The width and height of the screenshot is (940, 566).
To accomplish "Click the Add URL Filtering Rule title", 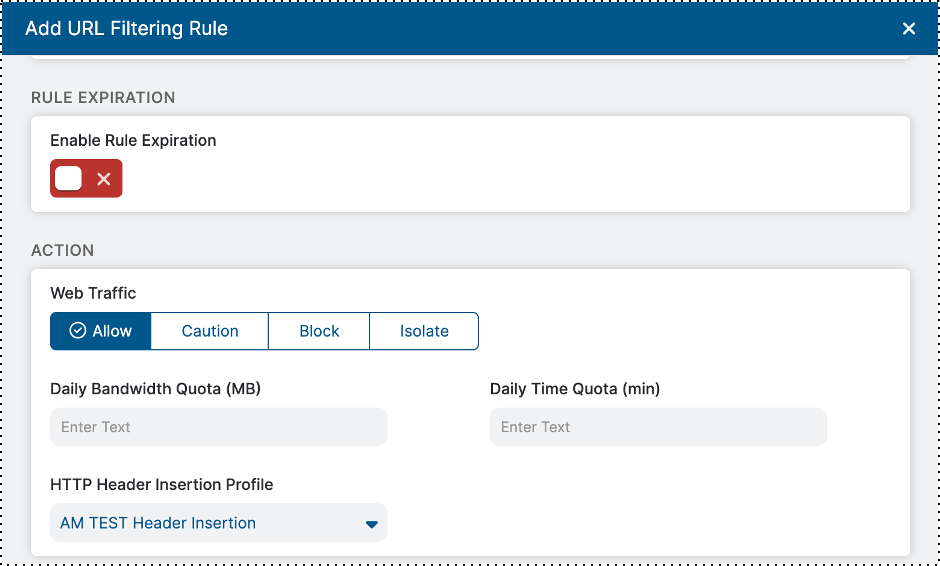I will point(126,29).
